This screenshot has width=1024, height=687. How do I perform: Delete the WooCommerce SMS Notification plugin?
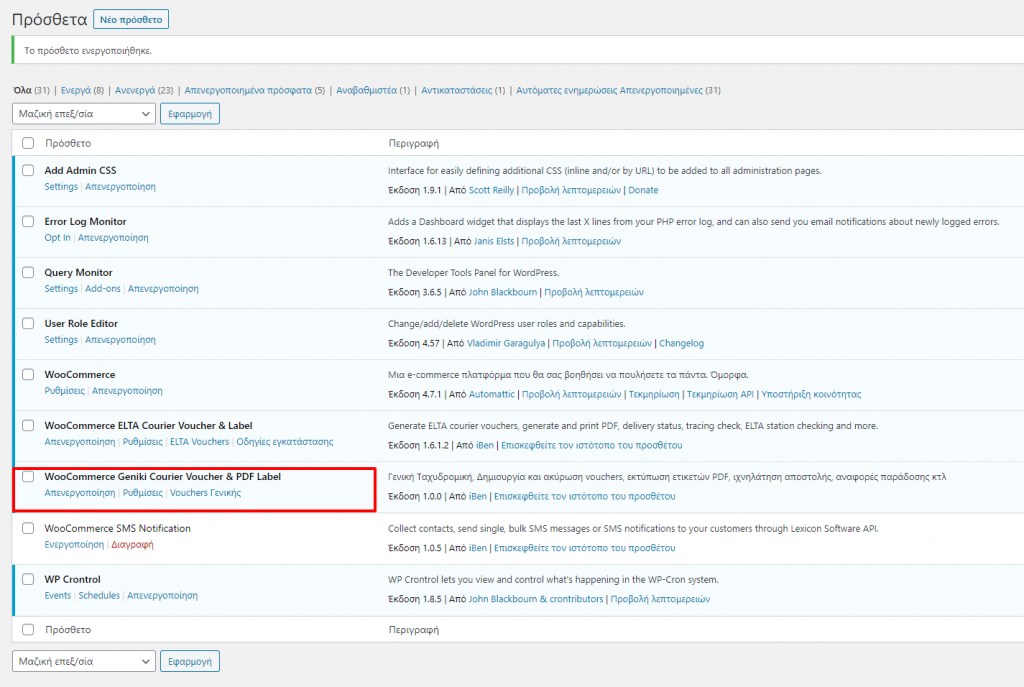(132, 544)
